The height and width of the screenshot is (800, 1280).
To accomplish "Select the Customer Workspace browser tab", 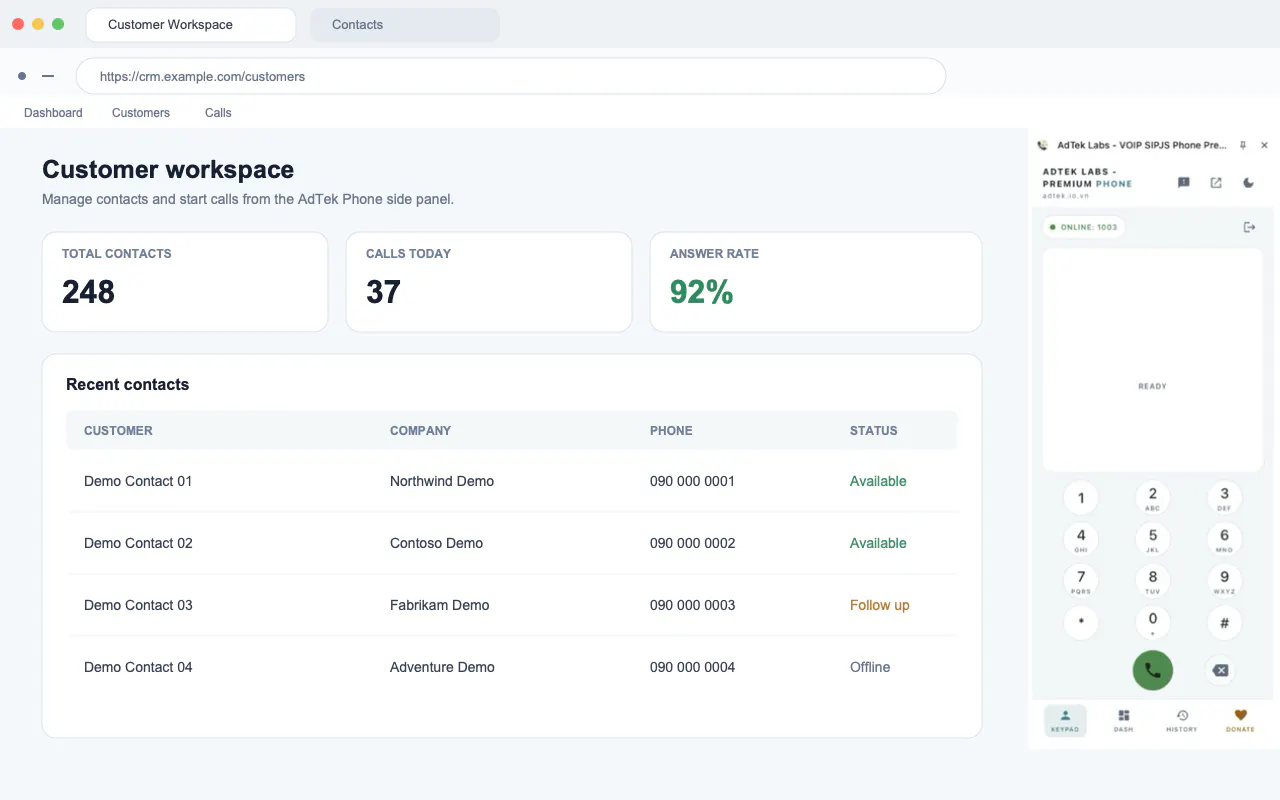I will (191, 25).
